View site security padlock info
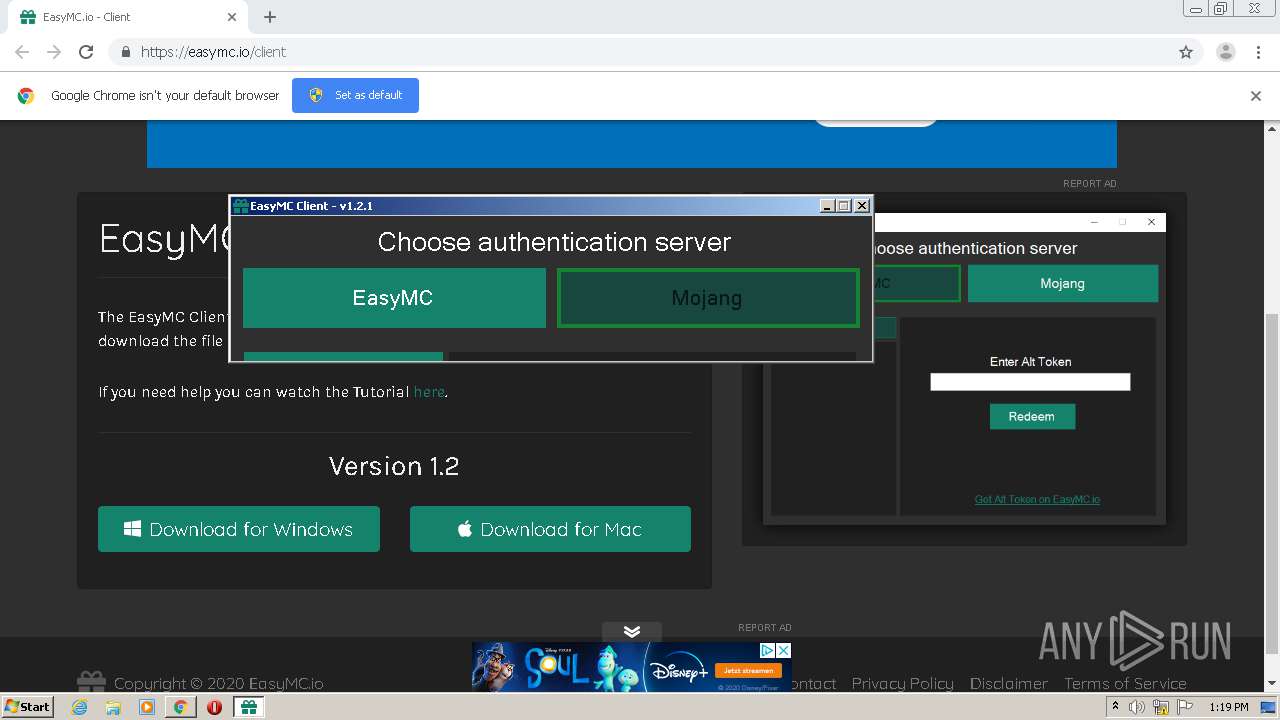Image resolution: width=1280 pixels, height=720 pixels. coord(125,52)
